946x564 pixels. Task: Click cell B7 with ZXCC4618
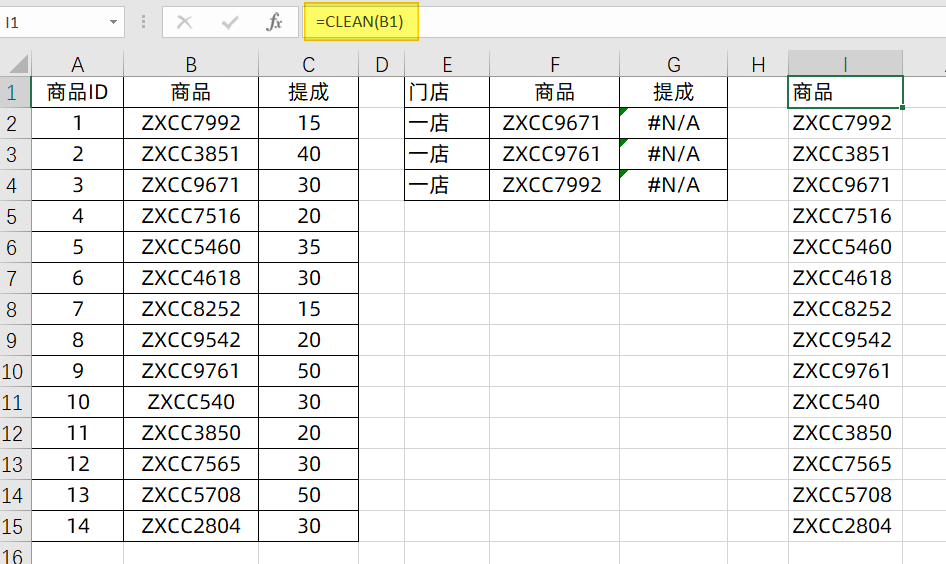coord(191,278)
